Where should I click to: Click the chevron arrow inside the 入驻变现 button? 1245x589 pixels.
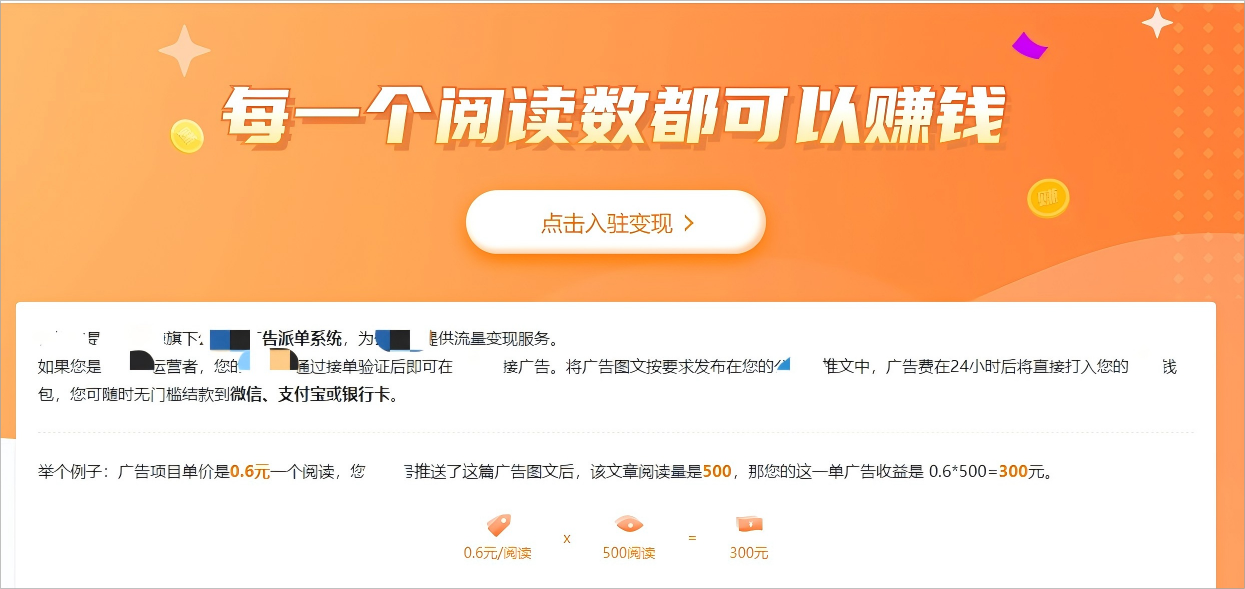[x=688, y=223]
